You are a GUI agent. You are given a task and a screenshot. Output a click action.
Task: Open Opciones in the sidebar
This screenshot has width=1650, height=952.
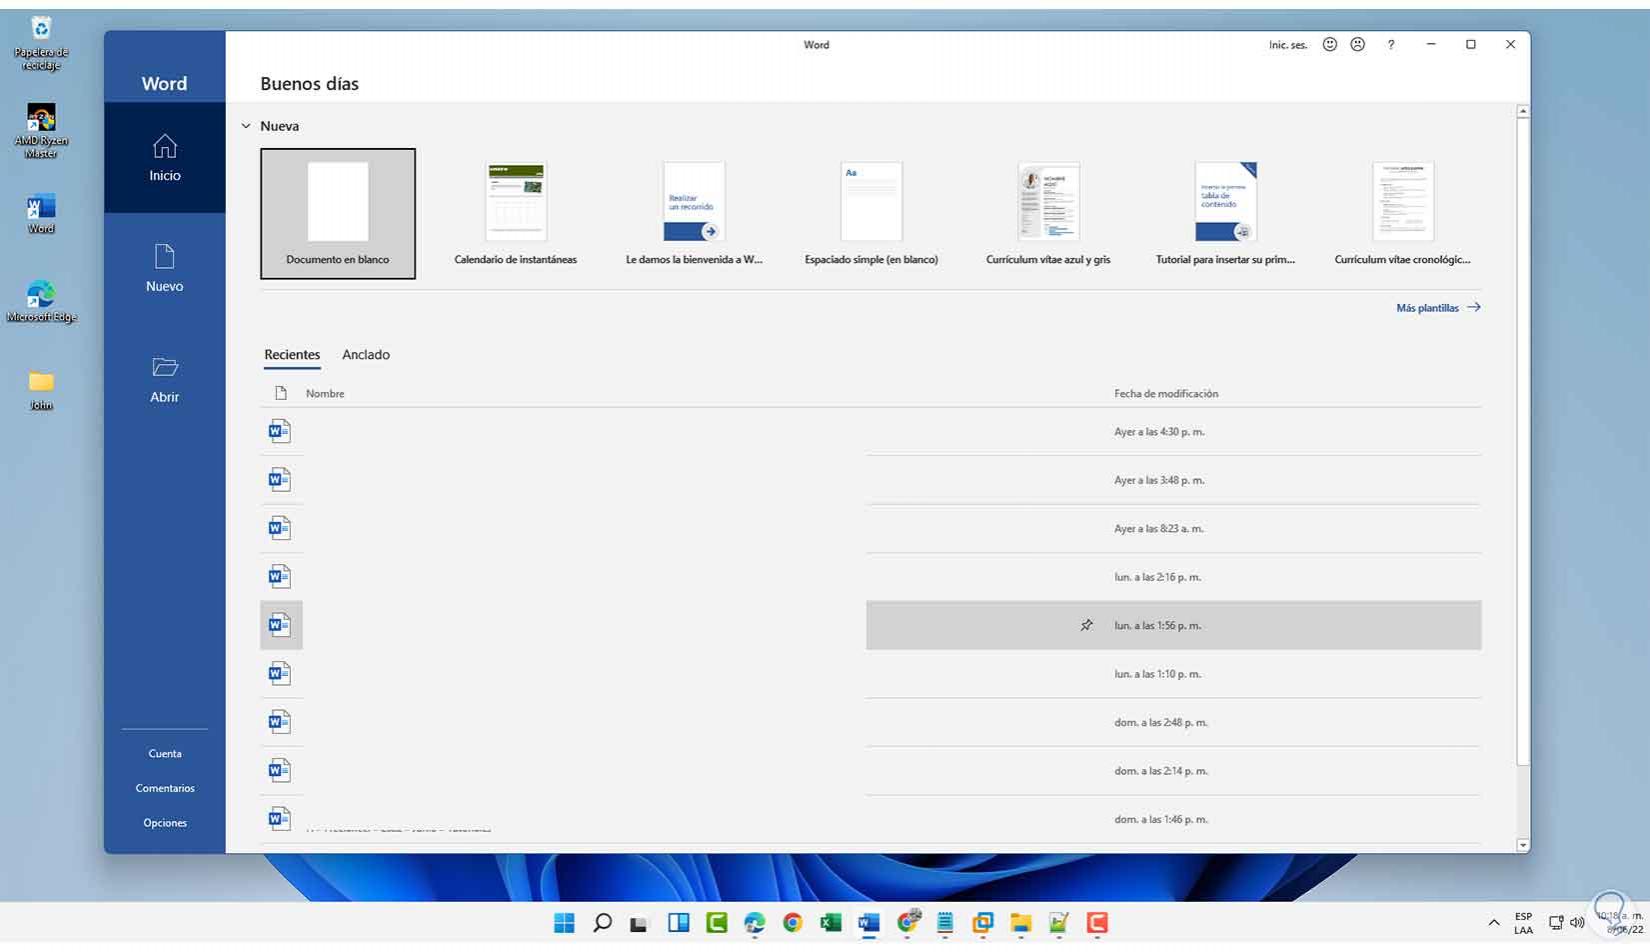(x=165, y=824)
